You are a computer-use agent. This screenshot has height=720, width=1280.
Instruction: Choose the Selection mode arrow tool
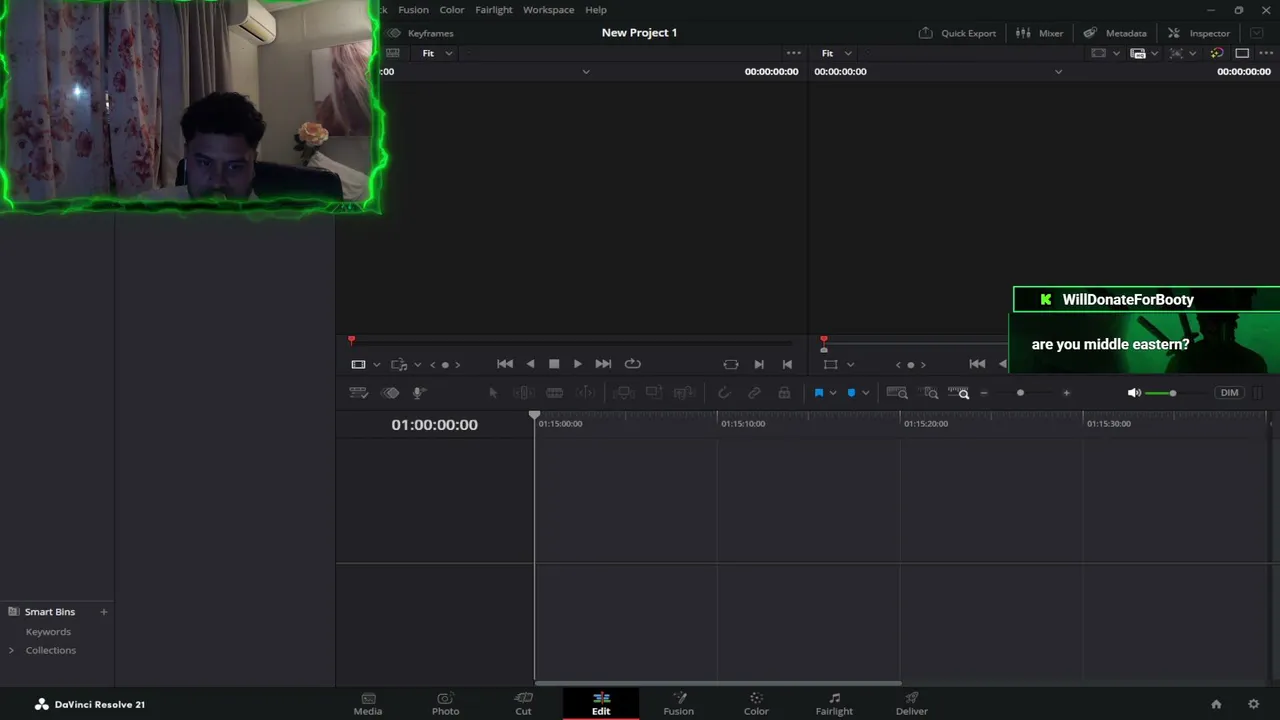pos(493,393)
